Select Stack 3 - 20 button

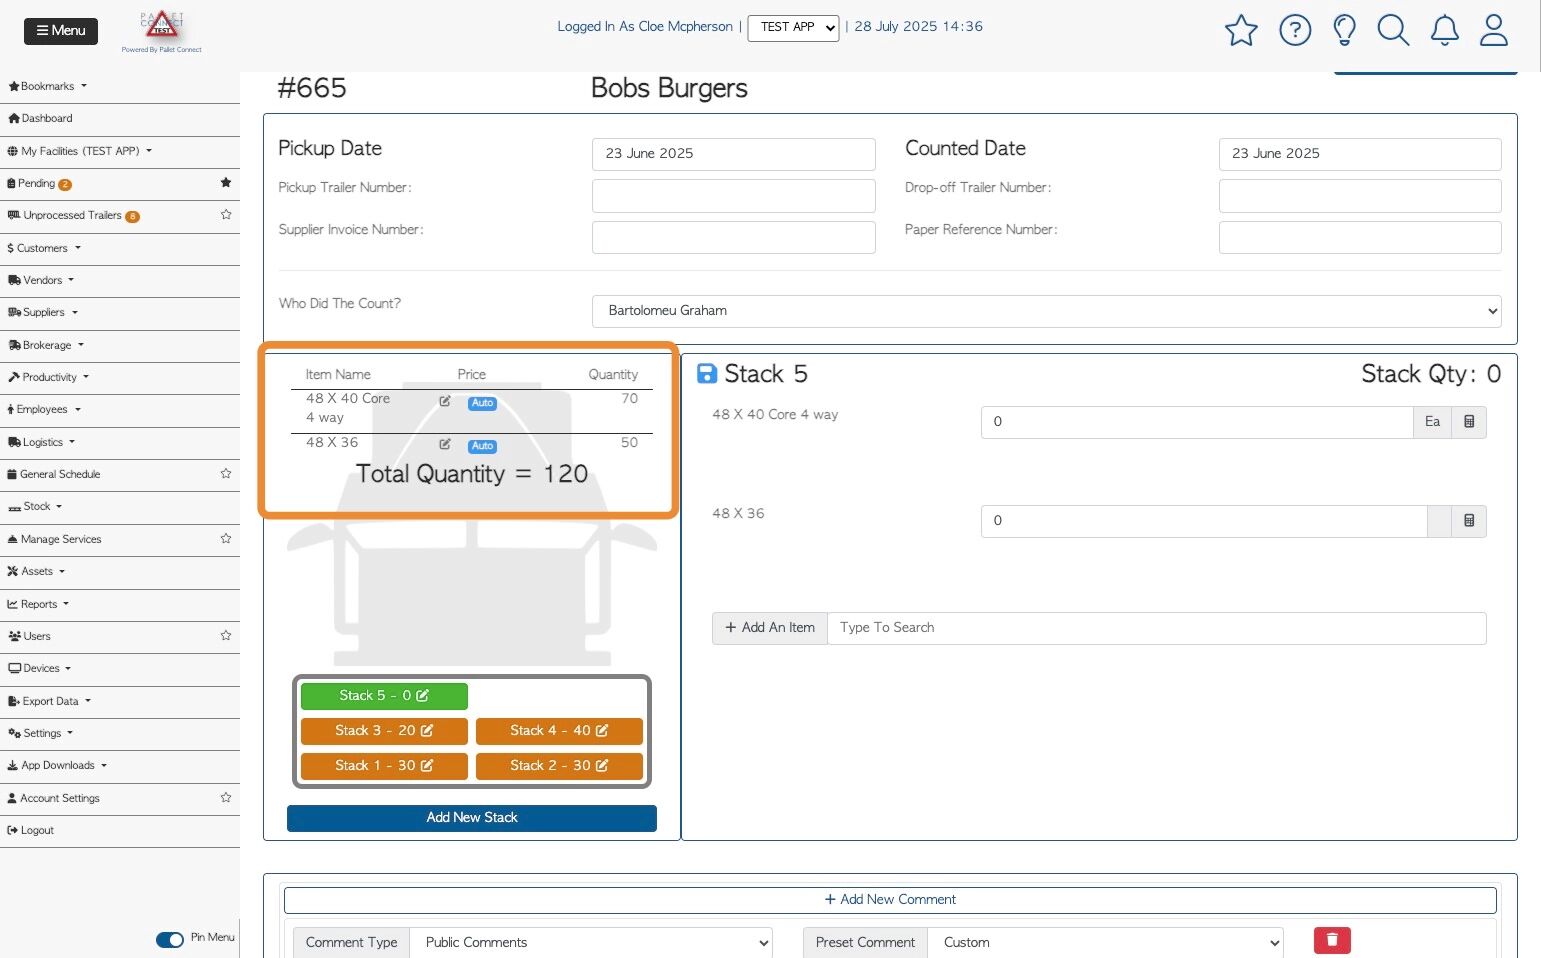point(384,731)
